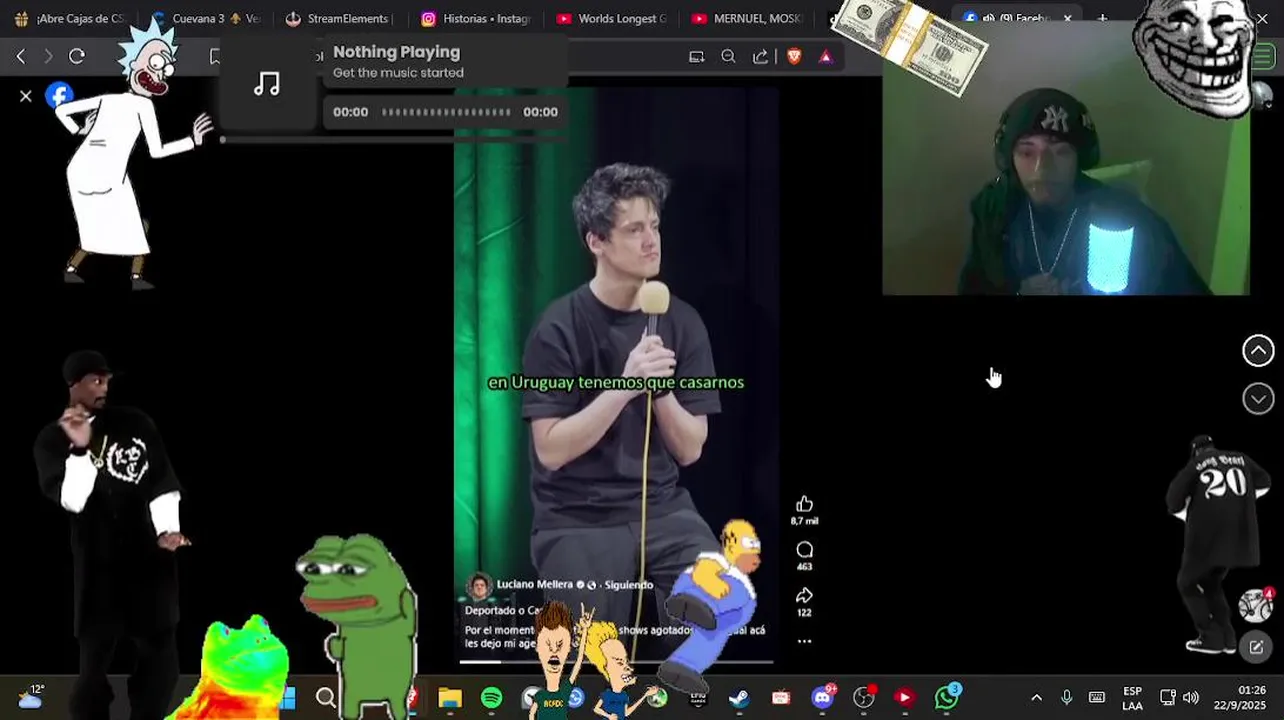Expand the hidden system tray icons
This screenshot has height=720, width=1284.
[x=1036, y=698]
